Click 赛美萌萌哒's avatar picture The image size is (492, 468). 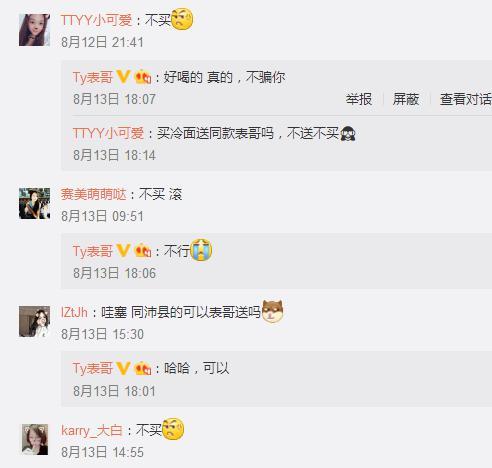34,203
